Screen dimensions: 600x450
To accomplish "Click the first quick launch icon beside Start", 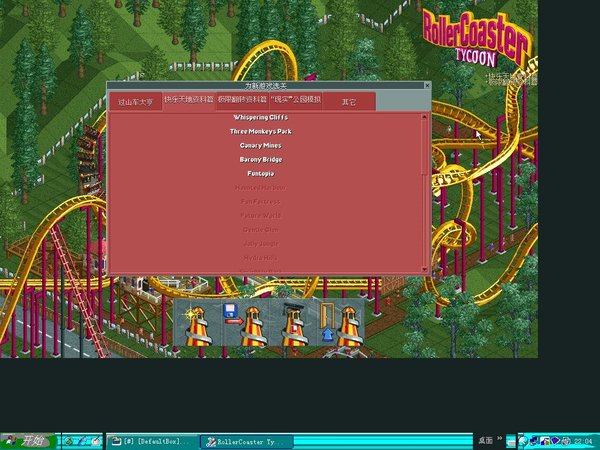I will pos(68,442).
